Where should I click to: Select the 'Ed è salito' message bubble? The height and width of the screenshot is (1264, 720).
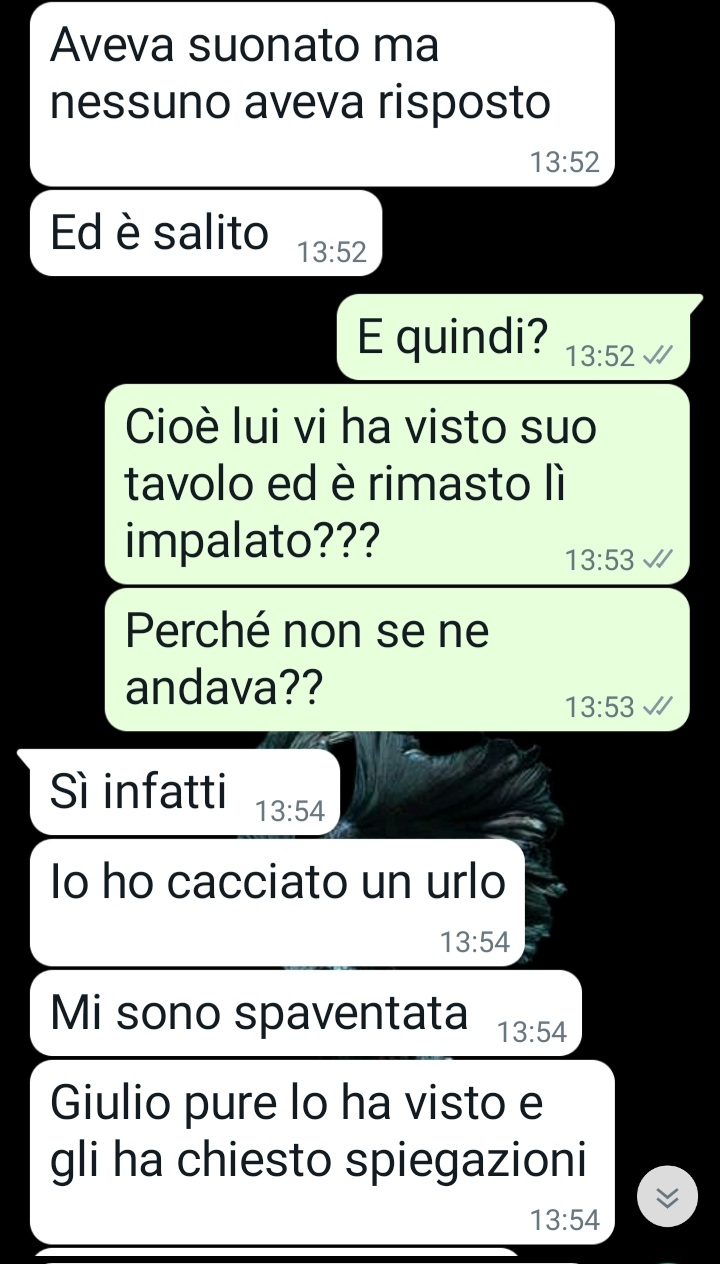(206, 233)
